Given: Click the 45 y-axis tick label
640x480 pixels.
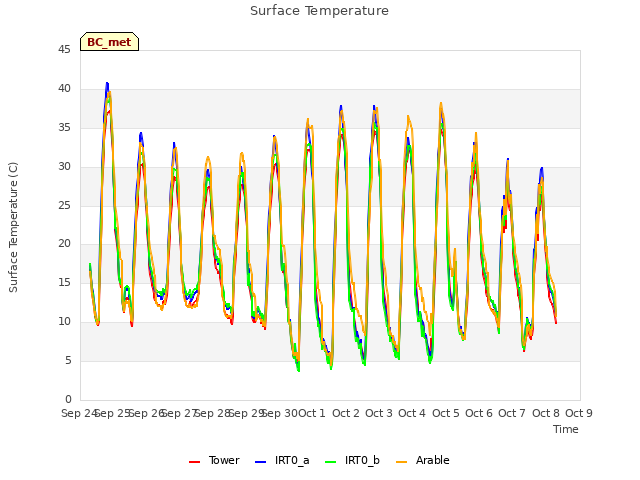Looking at the screenshot, I should click(x=64, y=50).
